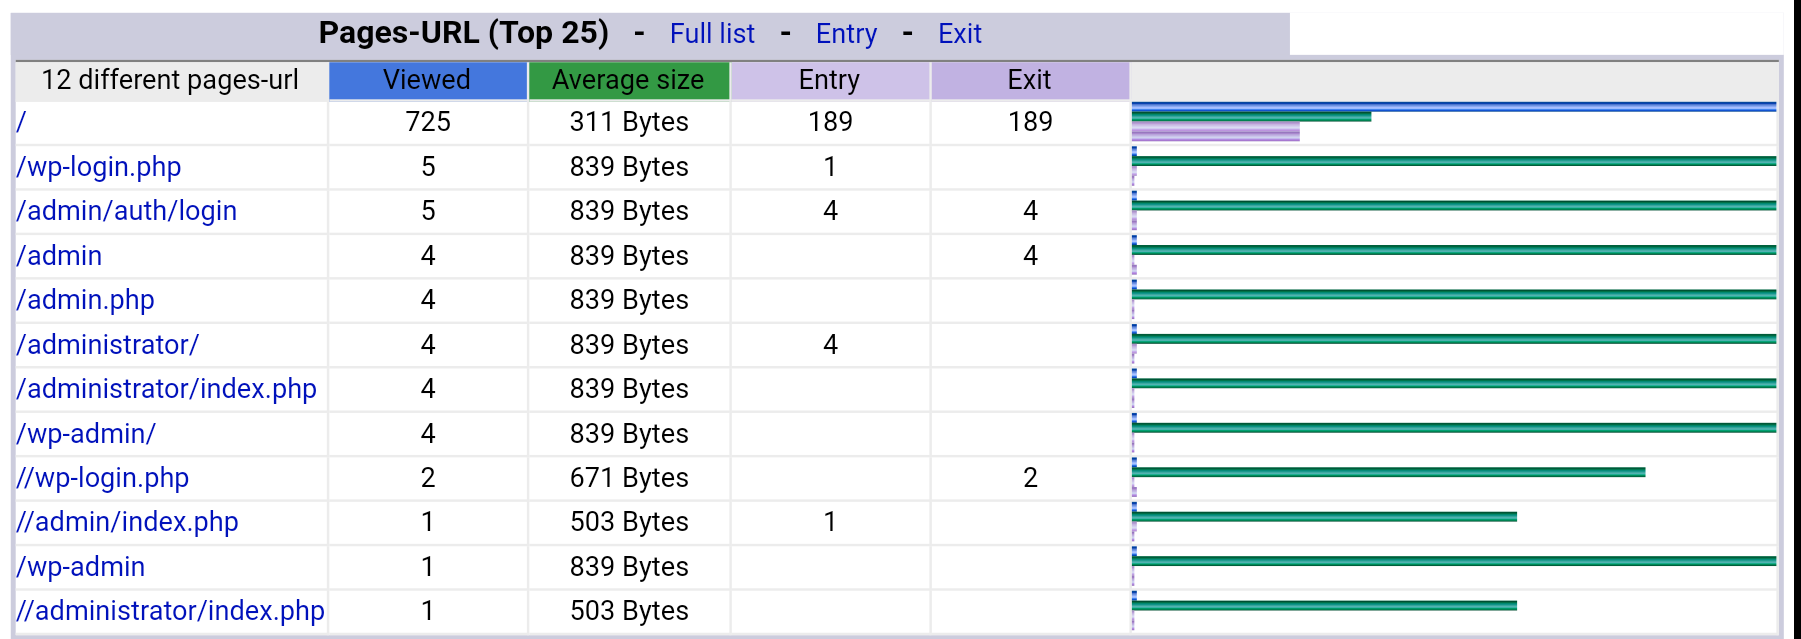Click the /wp-admin link without trailing slash

(81, 567)
